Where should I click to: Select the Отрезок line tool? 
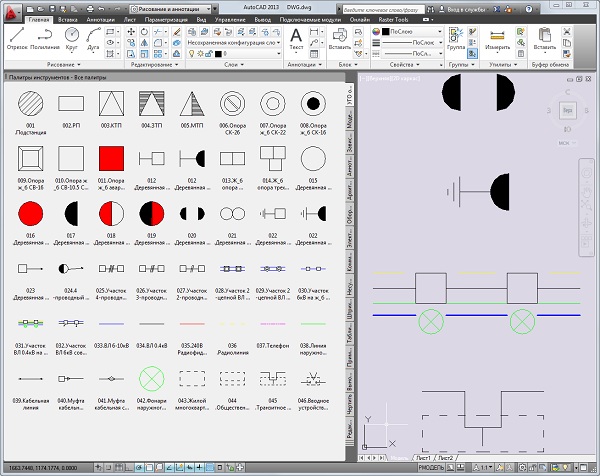pyautogui.click(x=16, y=36)
